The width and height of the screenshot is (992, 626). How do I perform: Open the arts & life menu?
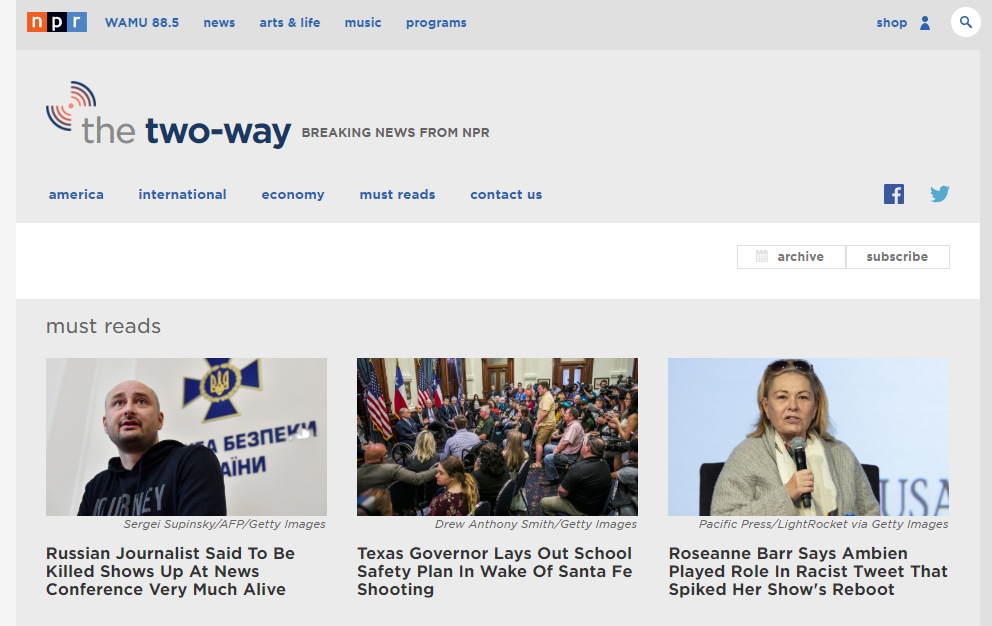click(290, 23)
